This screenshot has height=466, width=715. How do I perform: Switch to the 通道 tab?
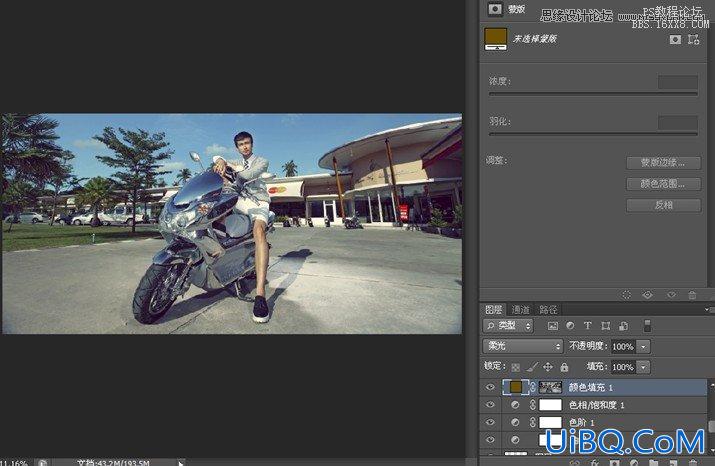point(520,310)
